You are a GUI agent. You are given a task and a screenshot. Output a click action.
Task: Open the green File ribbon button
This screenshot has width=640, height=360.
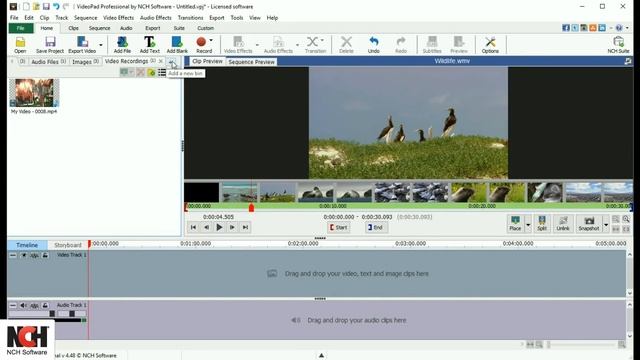(x=21, y=28)
